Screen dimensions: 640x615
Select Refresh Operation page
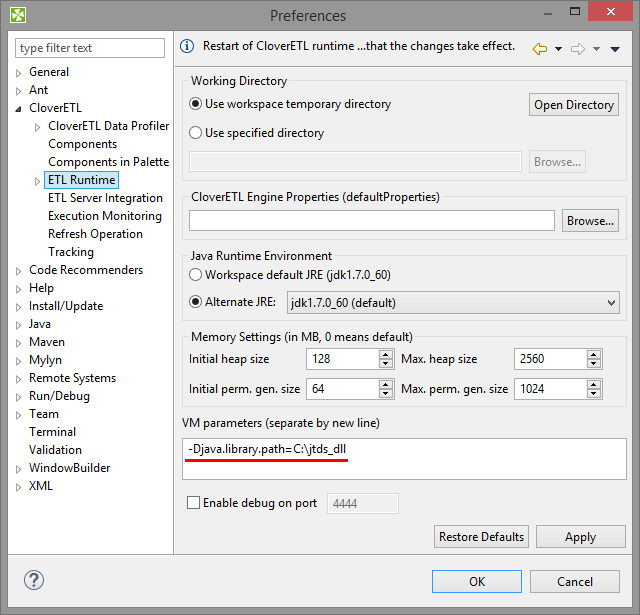point(96,234)
